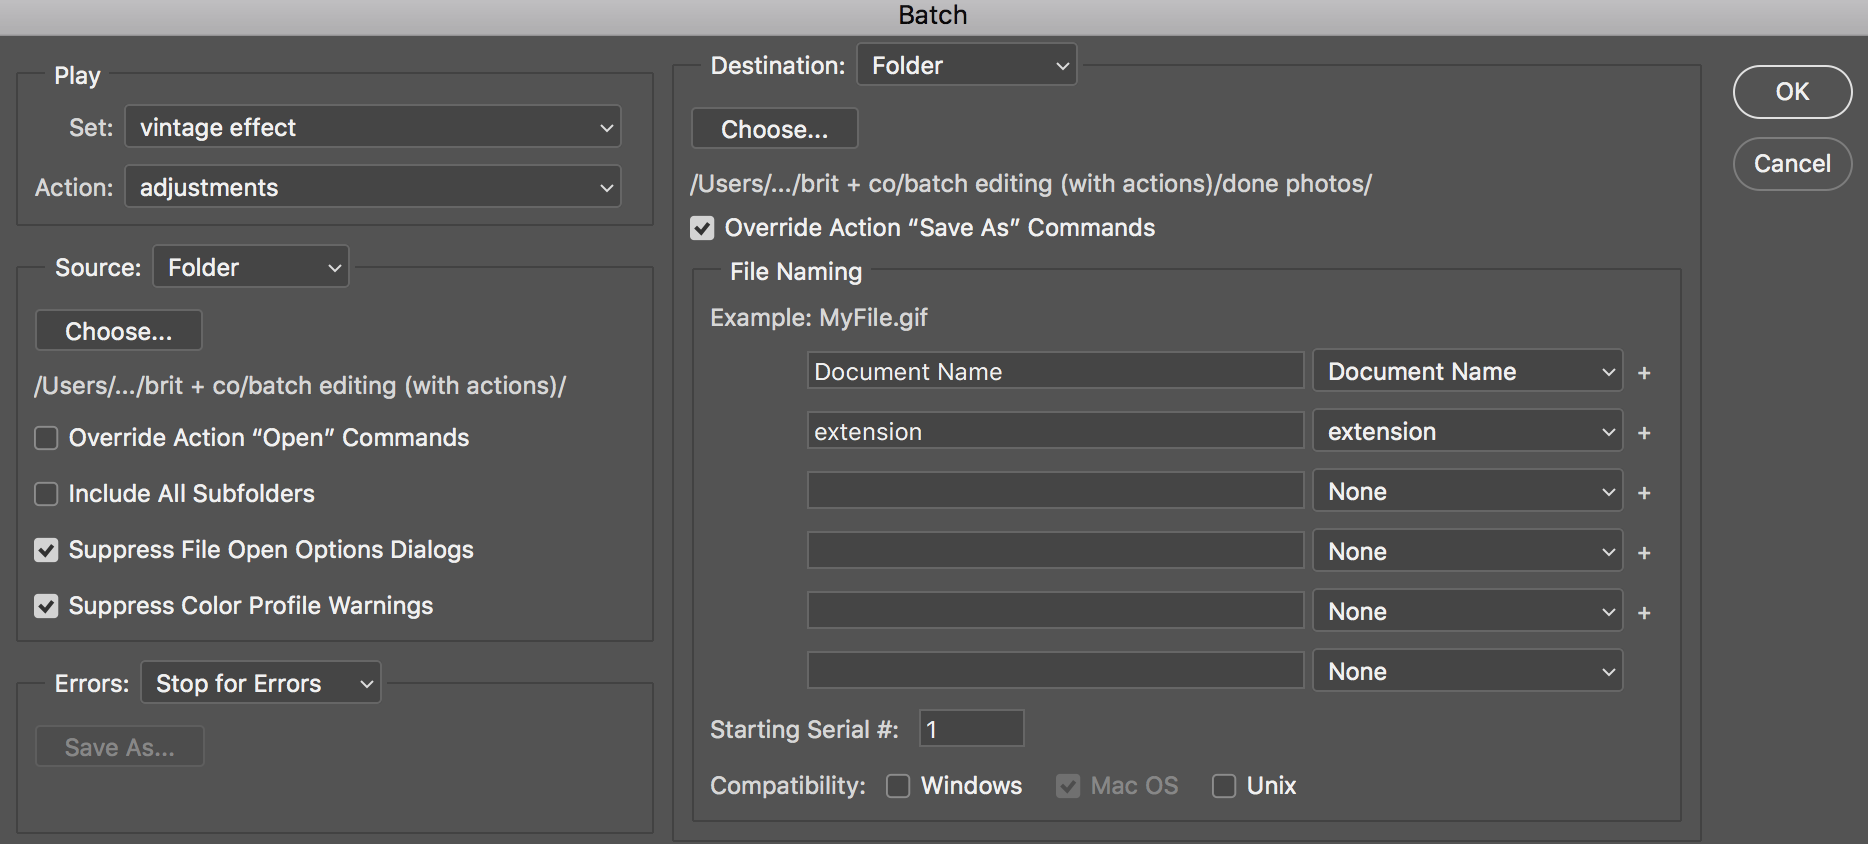The width and height of the screenshot is (1868, 844).
Task: Tick the Windows compatibility checkbox
Action: pyautogui.click(x=898, y=786)
